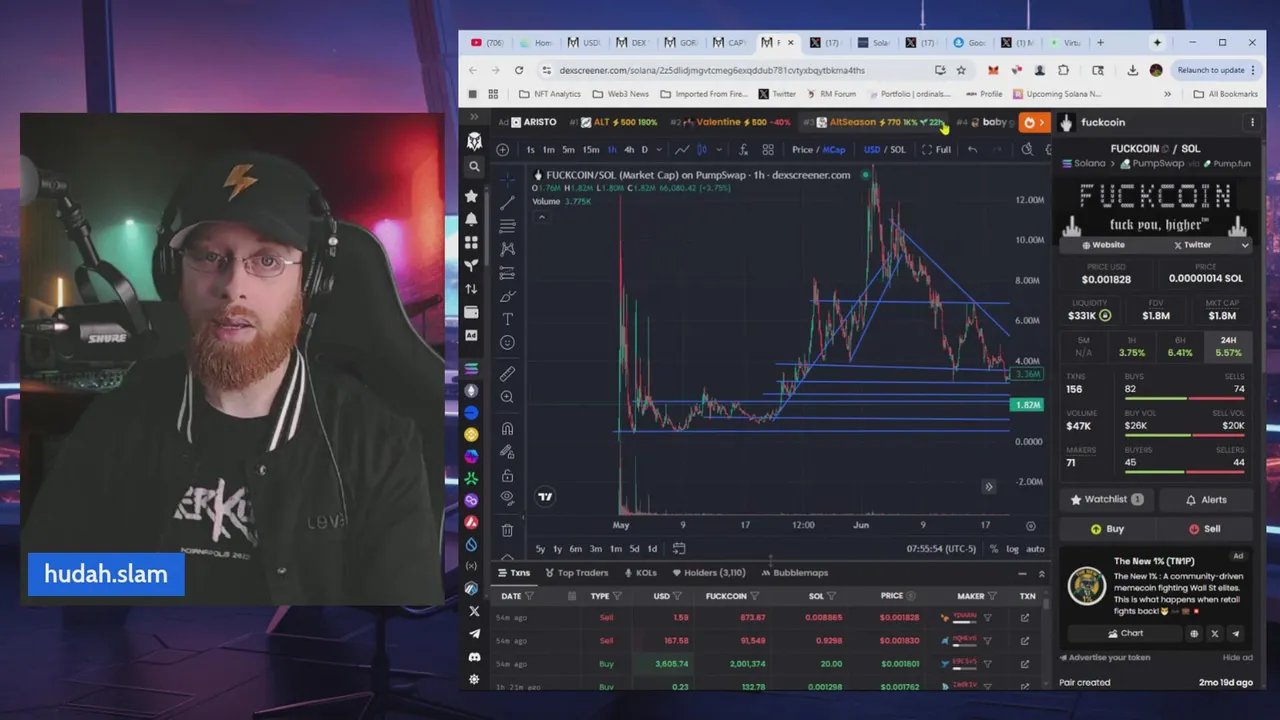Toggle auto scale on the chart
Image resolution: width=1280 pixels, height=720 pixels.
[1035, 548]
